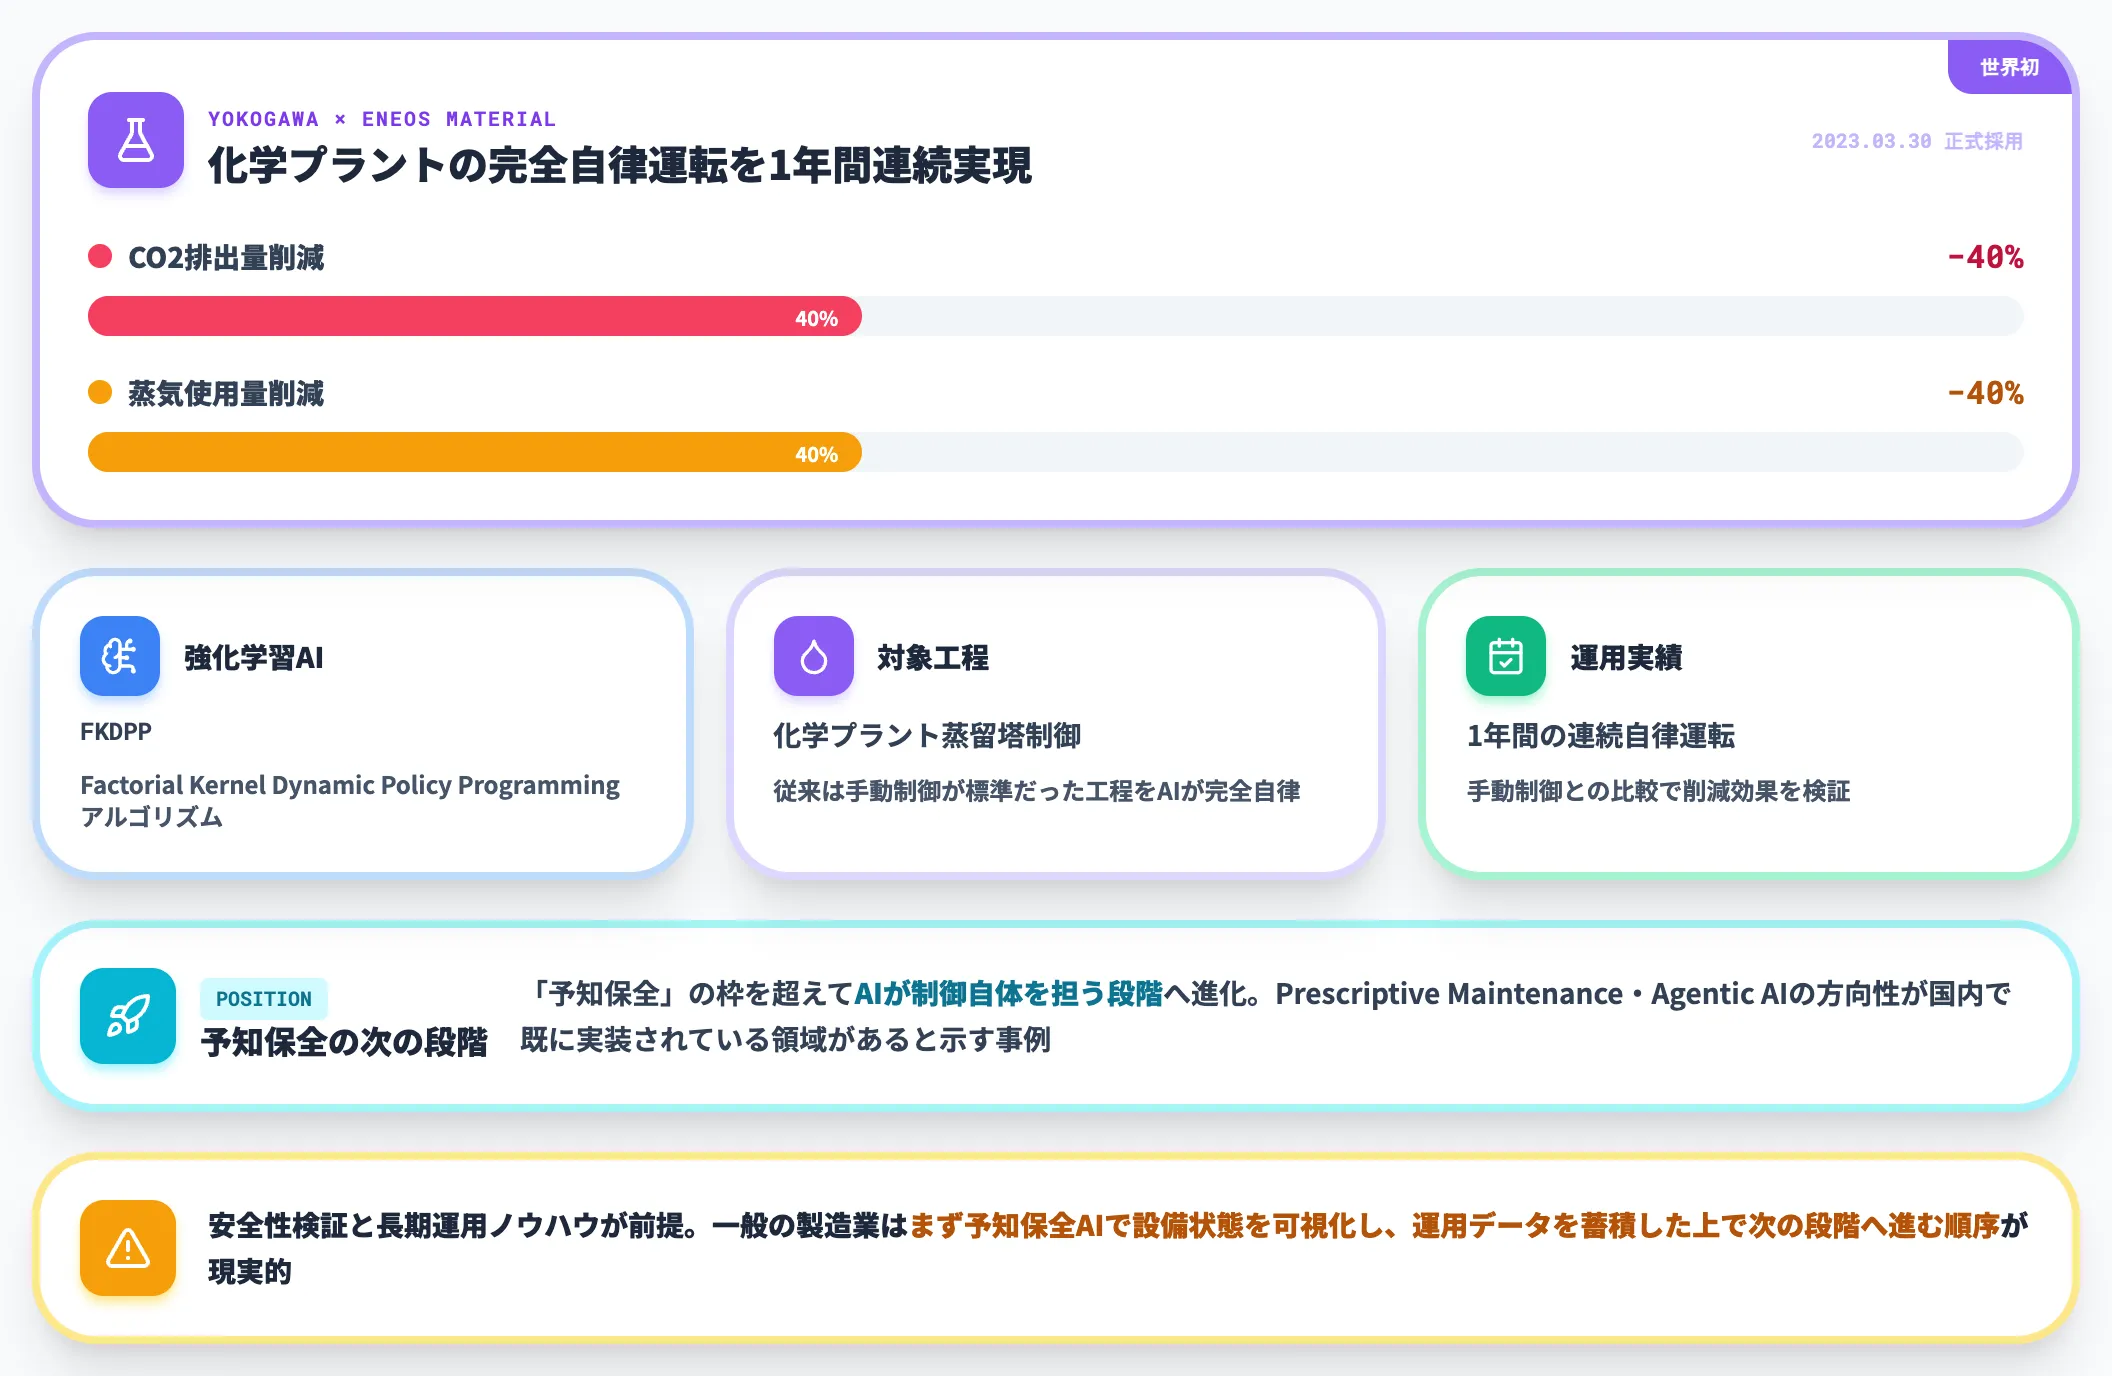The image size is (2112, 1376).
Task: Click the teal rocket icon
Action: point(128,1016)
